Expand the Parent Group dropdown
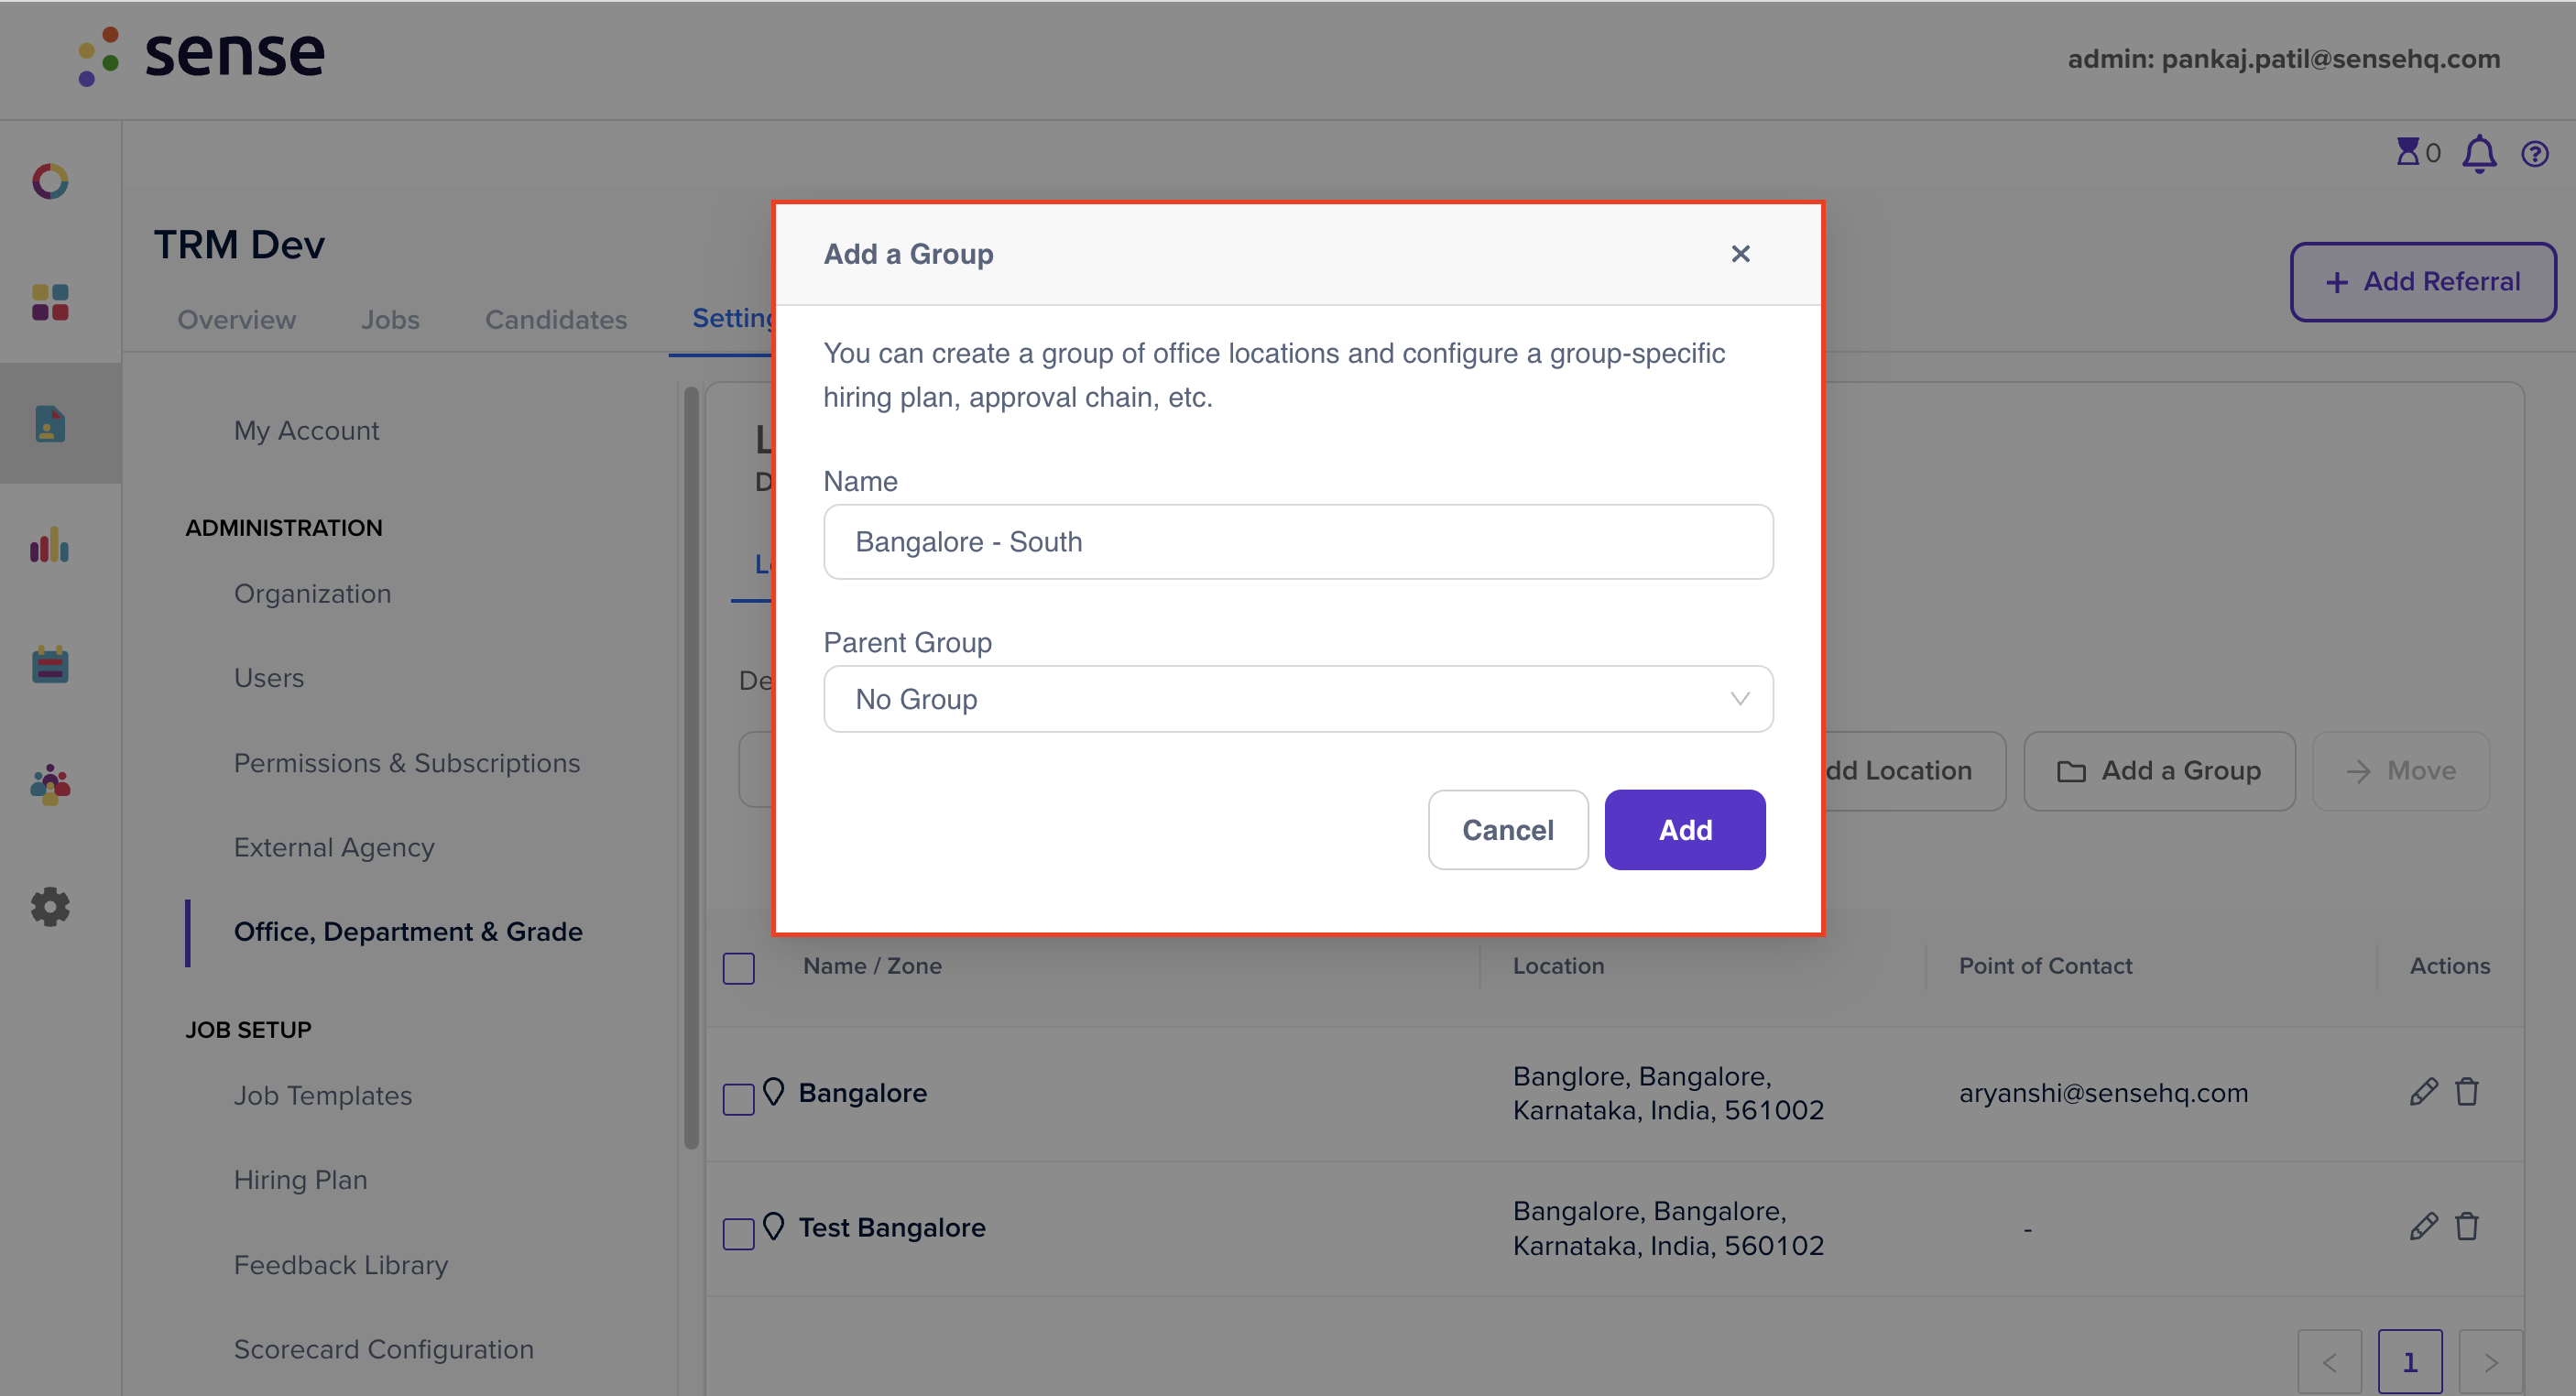Screen dimensions: 2576x1396 pyautogui.click(x=1298, y=699)
